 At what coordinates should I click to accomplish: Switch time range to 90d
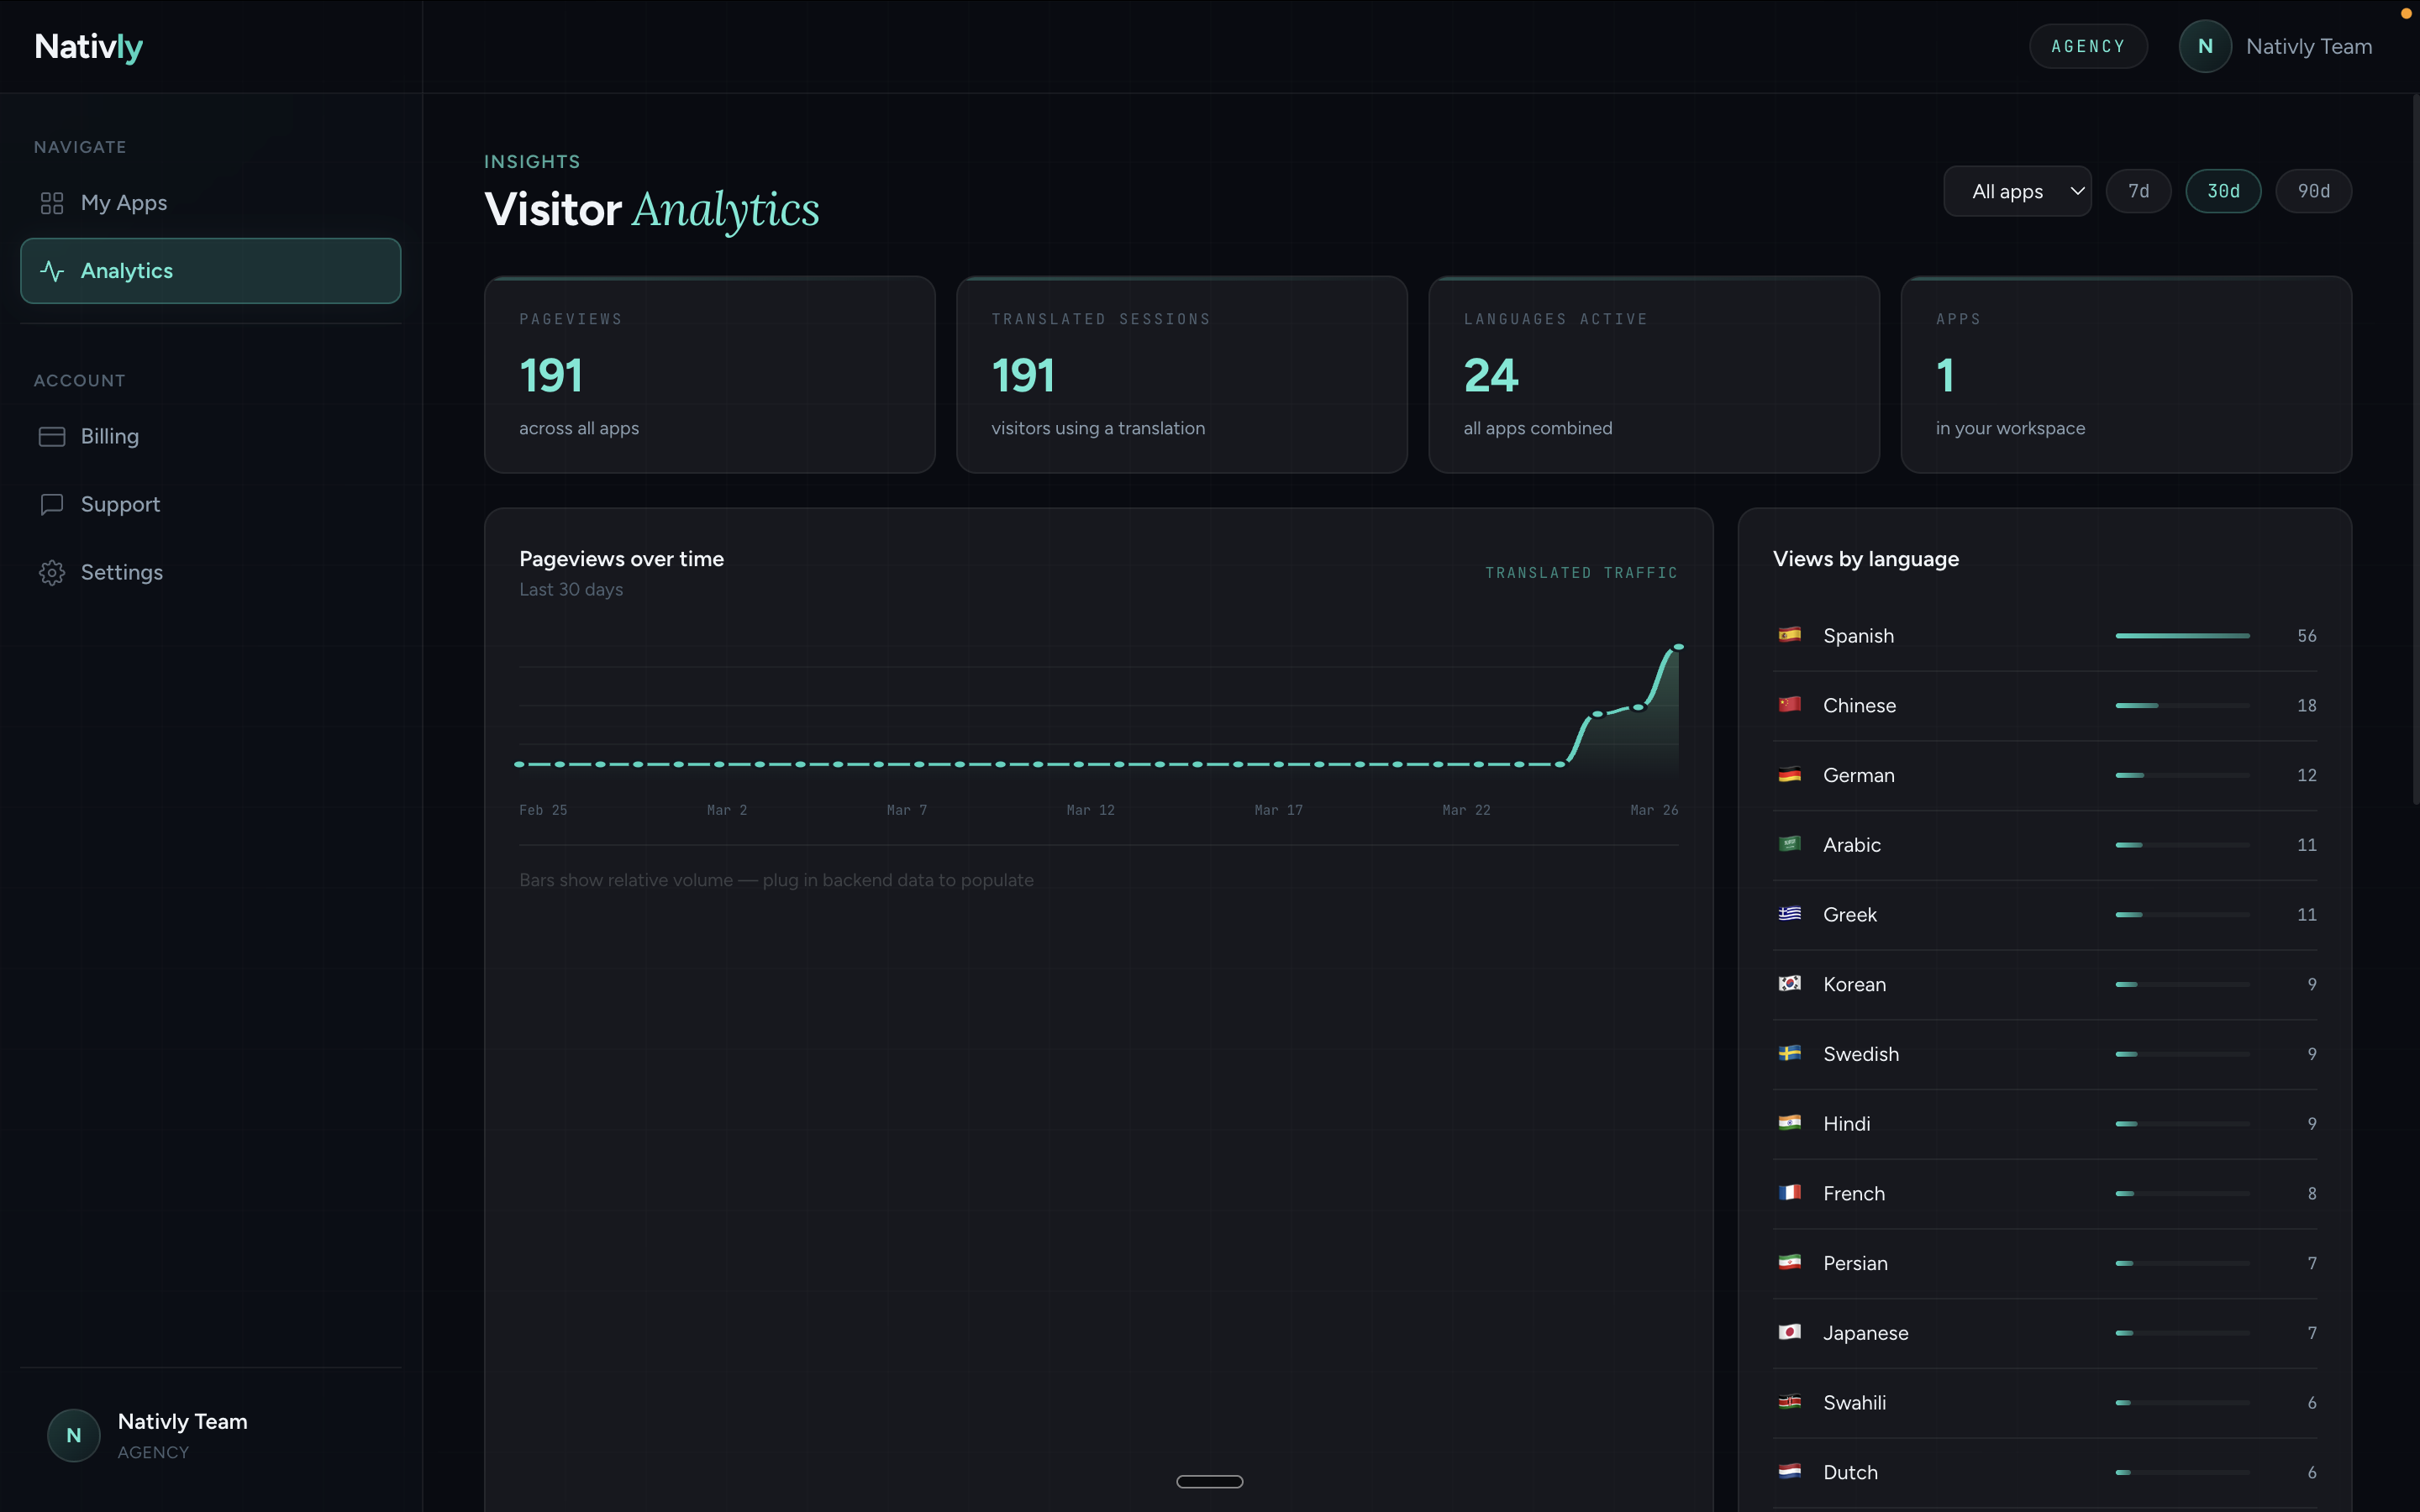[2313, 191]
